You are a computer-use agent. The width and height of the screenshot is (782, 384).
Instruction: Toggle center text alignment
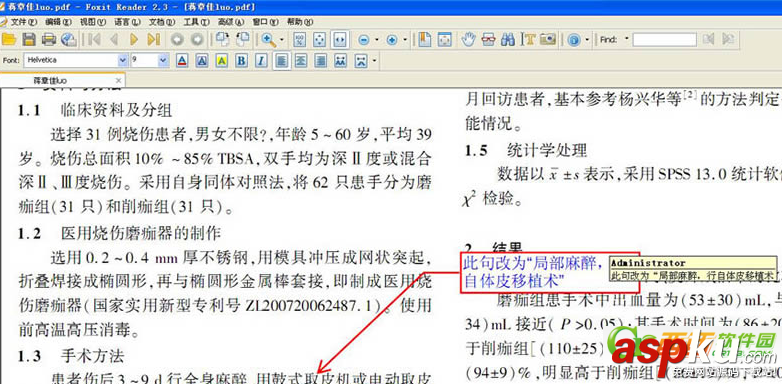(x=301, y=61)
